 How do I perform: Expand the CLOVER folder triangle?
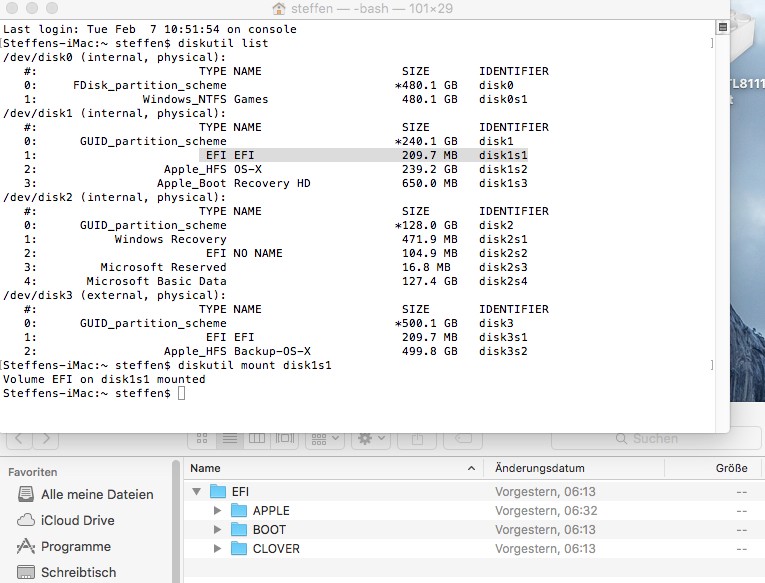click(218, 549)
